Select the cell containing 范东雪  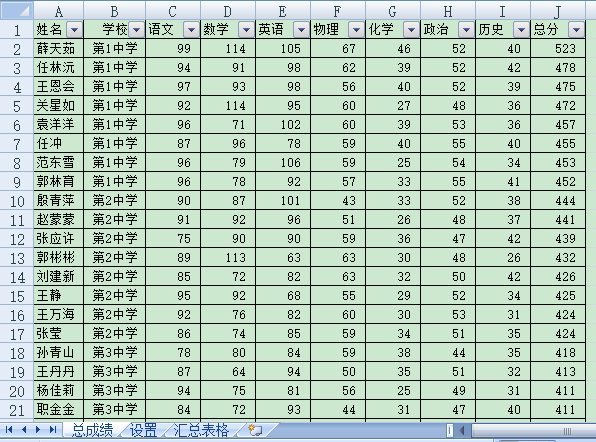coord(59,162)
